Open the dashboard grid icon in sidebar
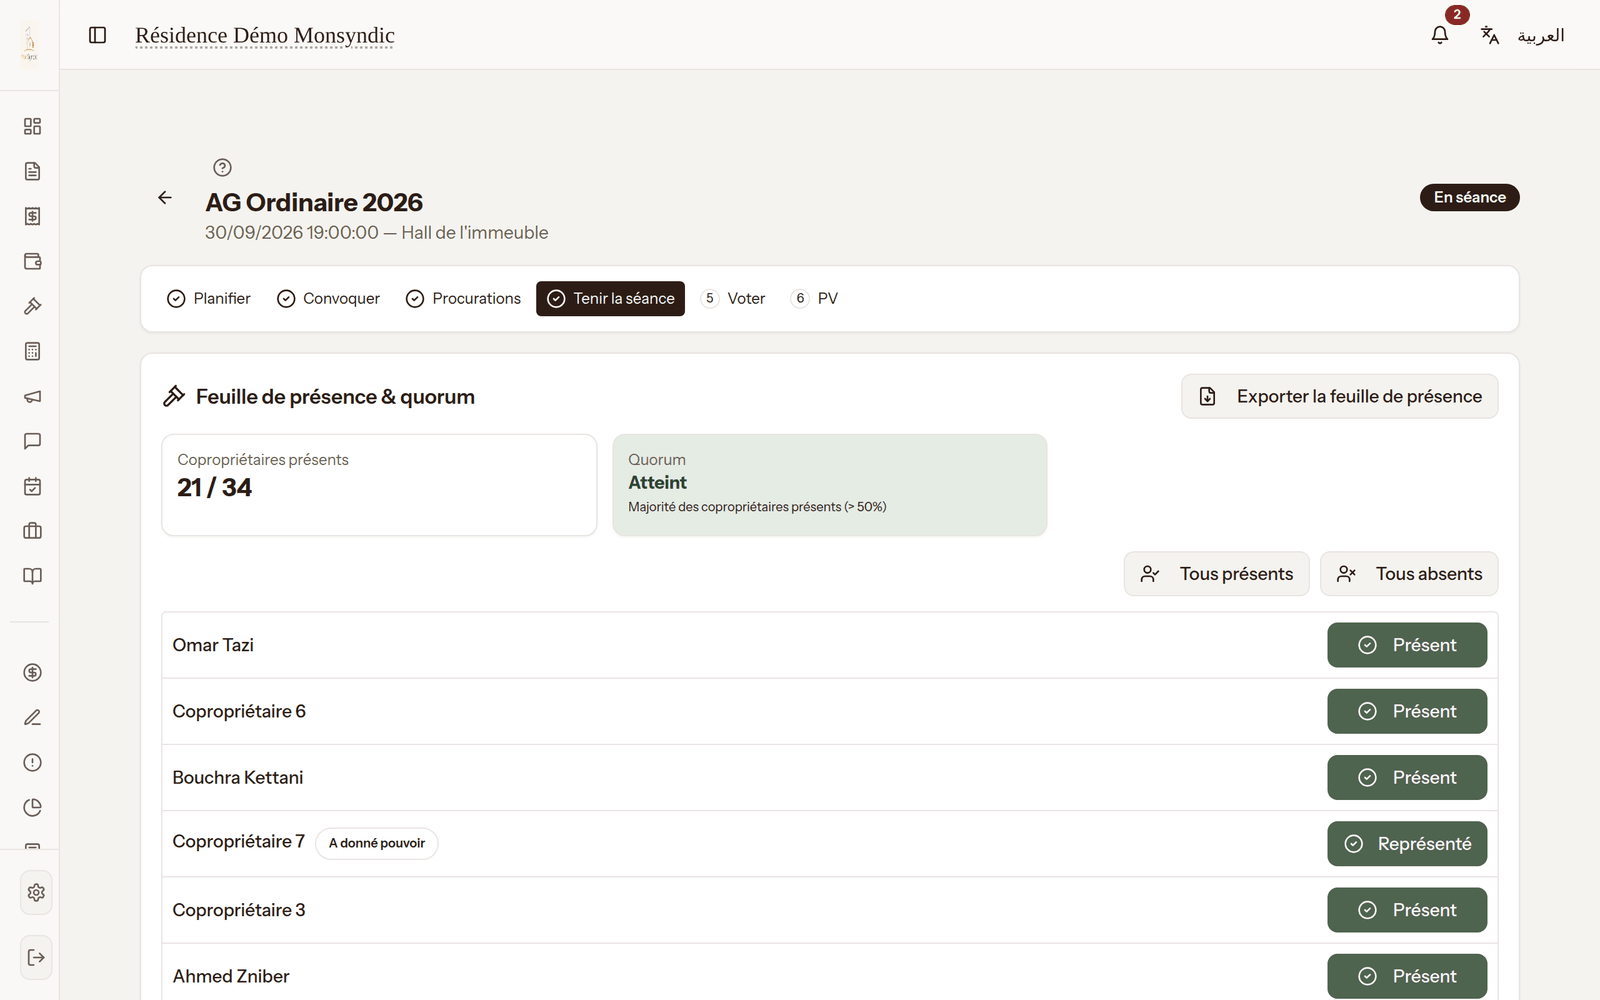The height and width of the screenshot is (1000, 1600). point(32,126)
